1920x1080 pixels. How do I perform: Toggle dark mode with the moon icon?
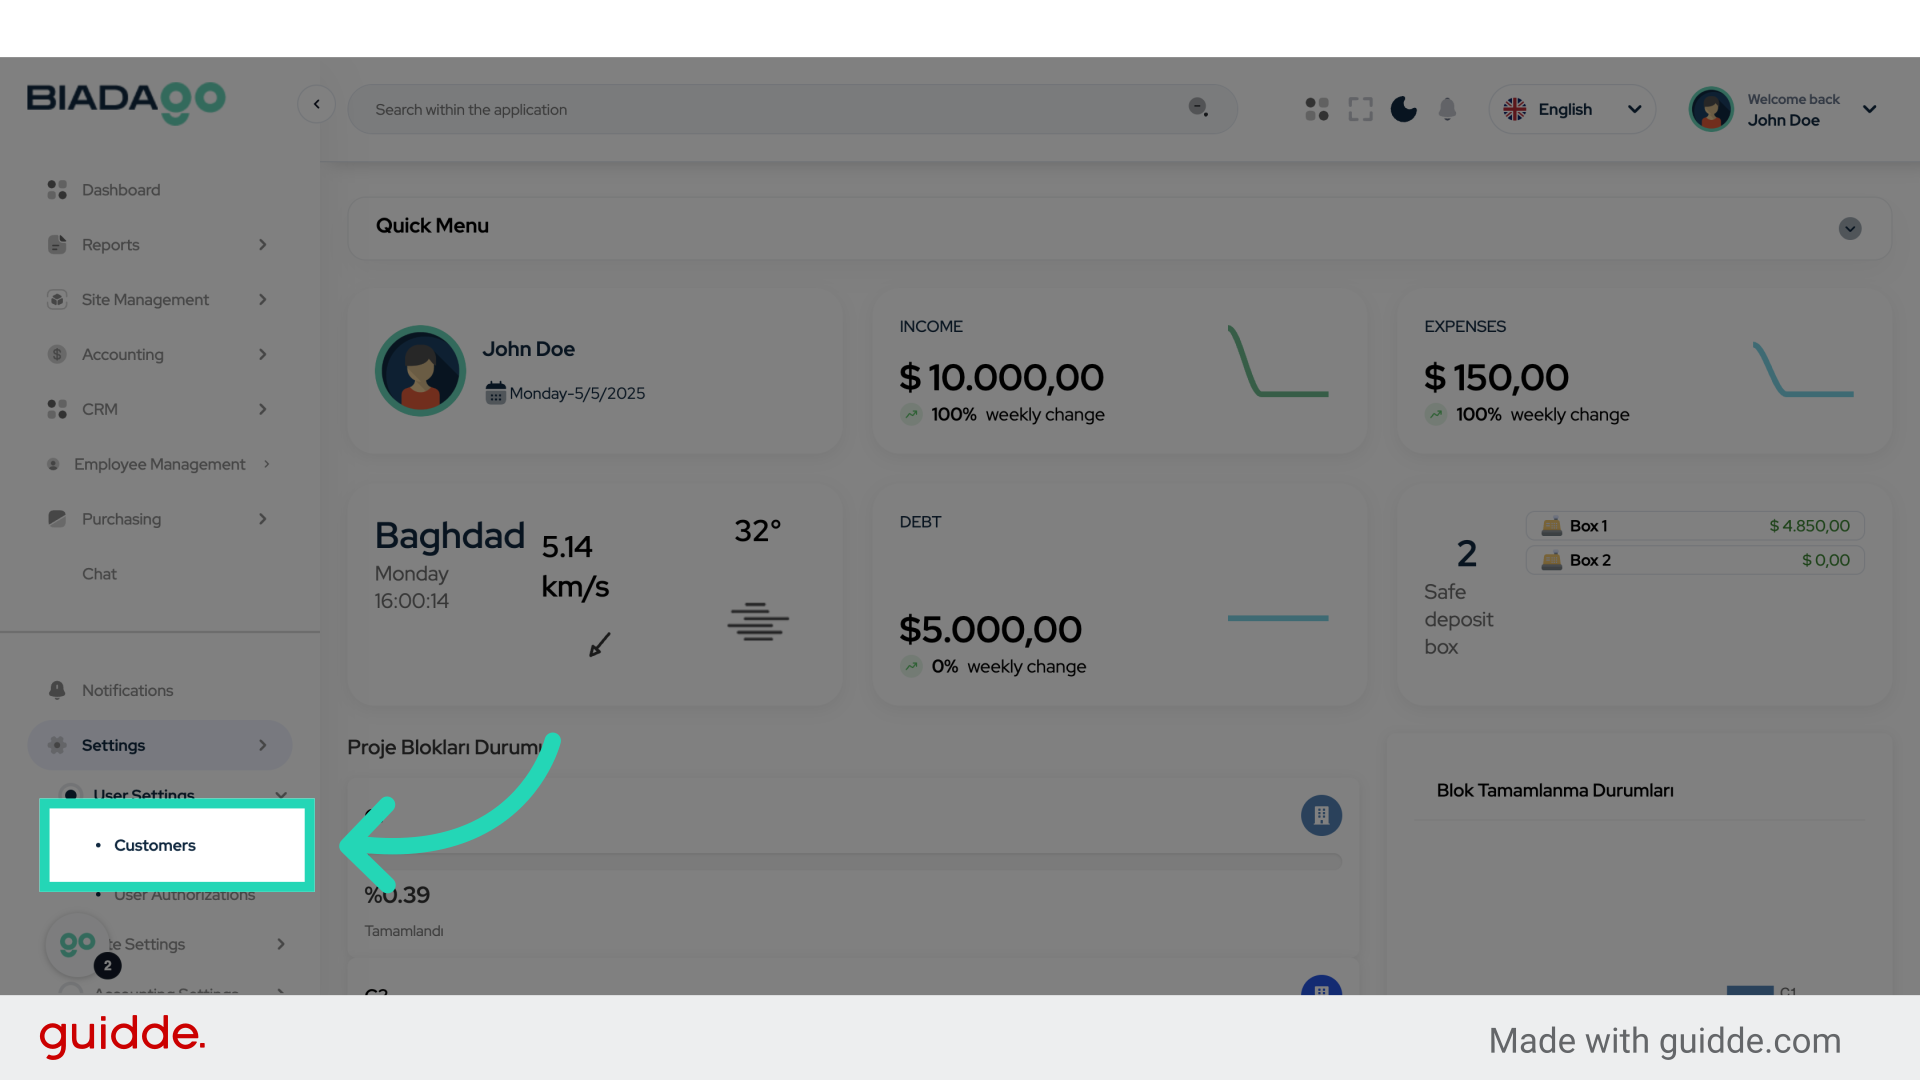(1403, 109)
